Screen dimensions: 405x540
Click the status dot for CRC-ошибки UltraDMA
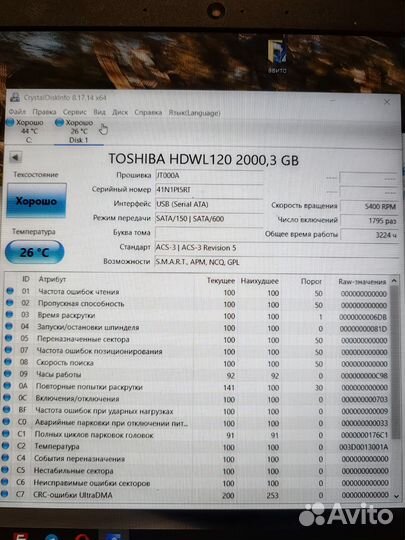point(4,494)
